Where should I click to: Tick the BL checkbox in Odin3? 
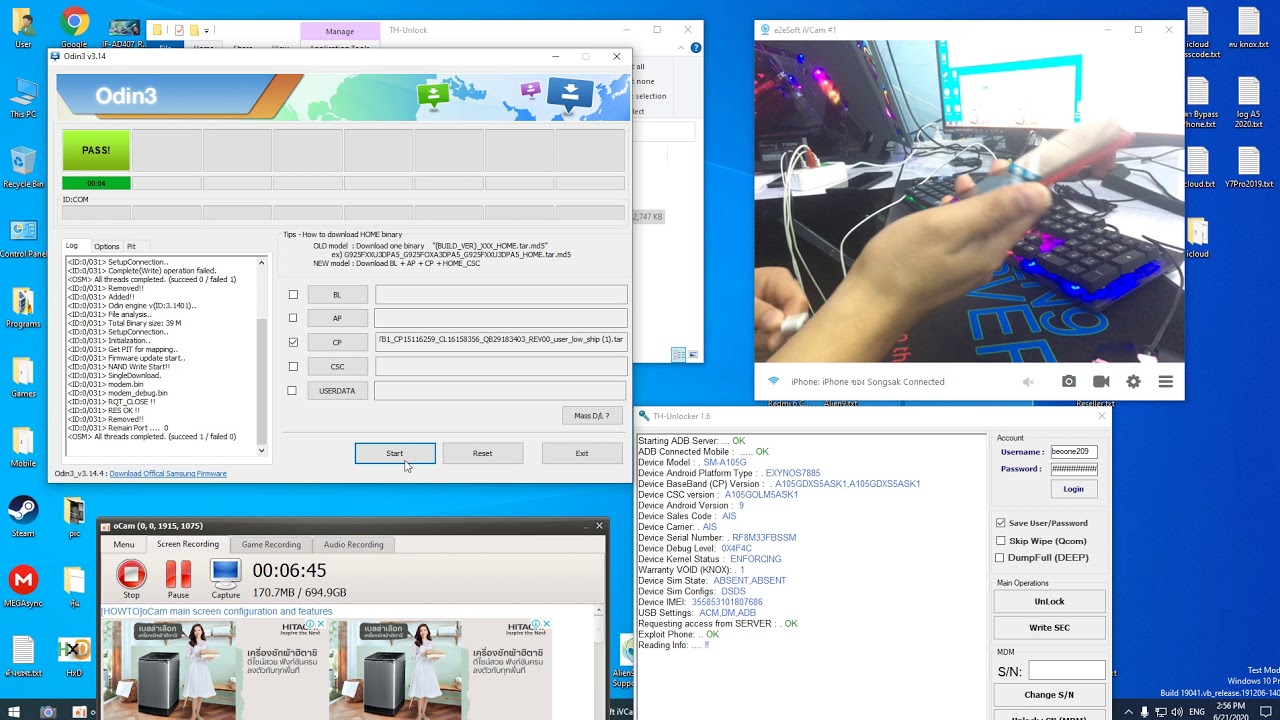pos(293,295)
